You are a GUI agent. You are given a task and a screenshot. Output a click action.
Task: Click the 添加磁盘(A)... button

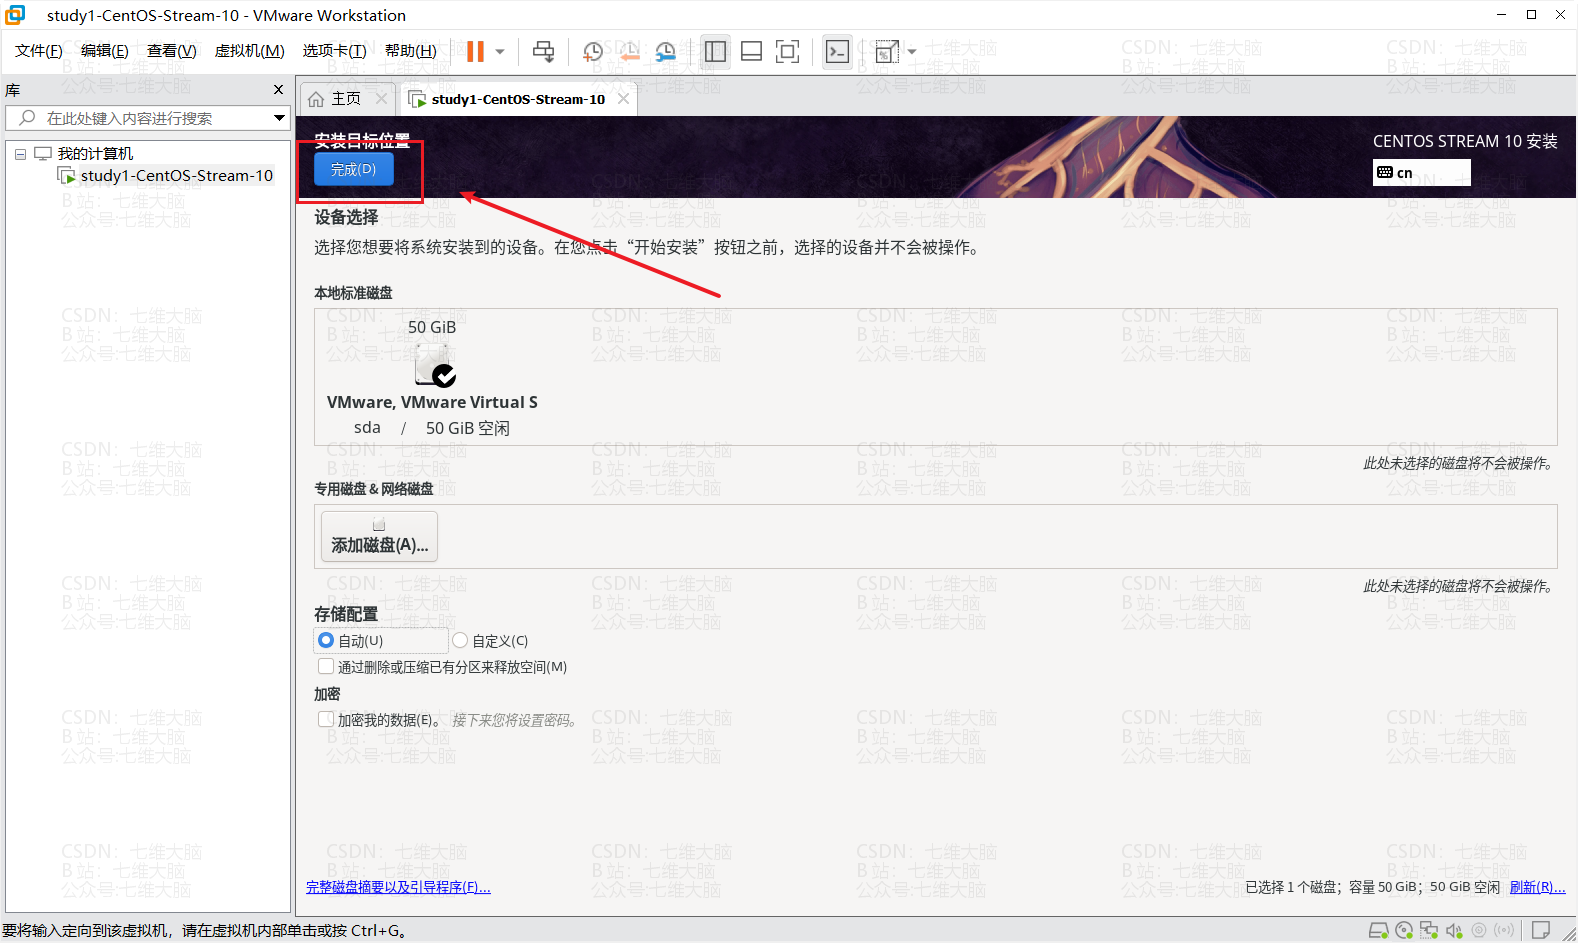tap(379, 536)
